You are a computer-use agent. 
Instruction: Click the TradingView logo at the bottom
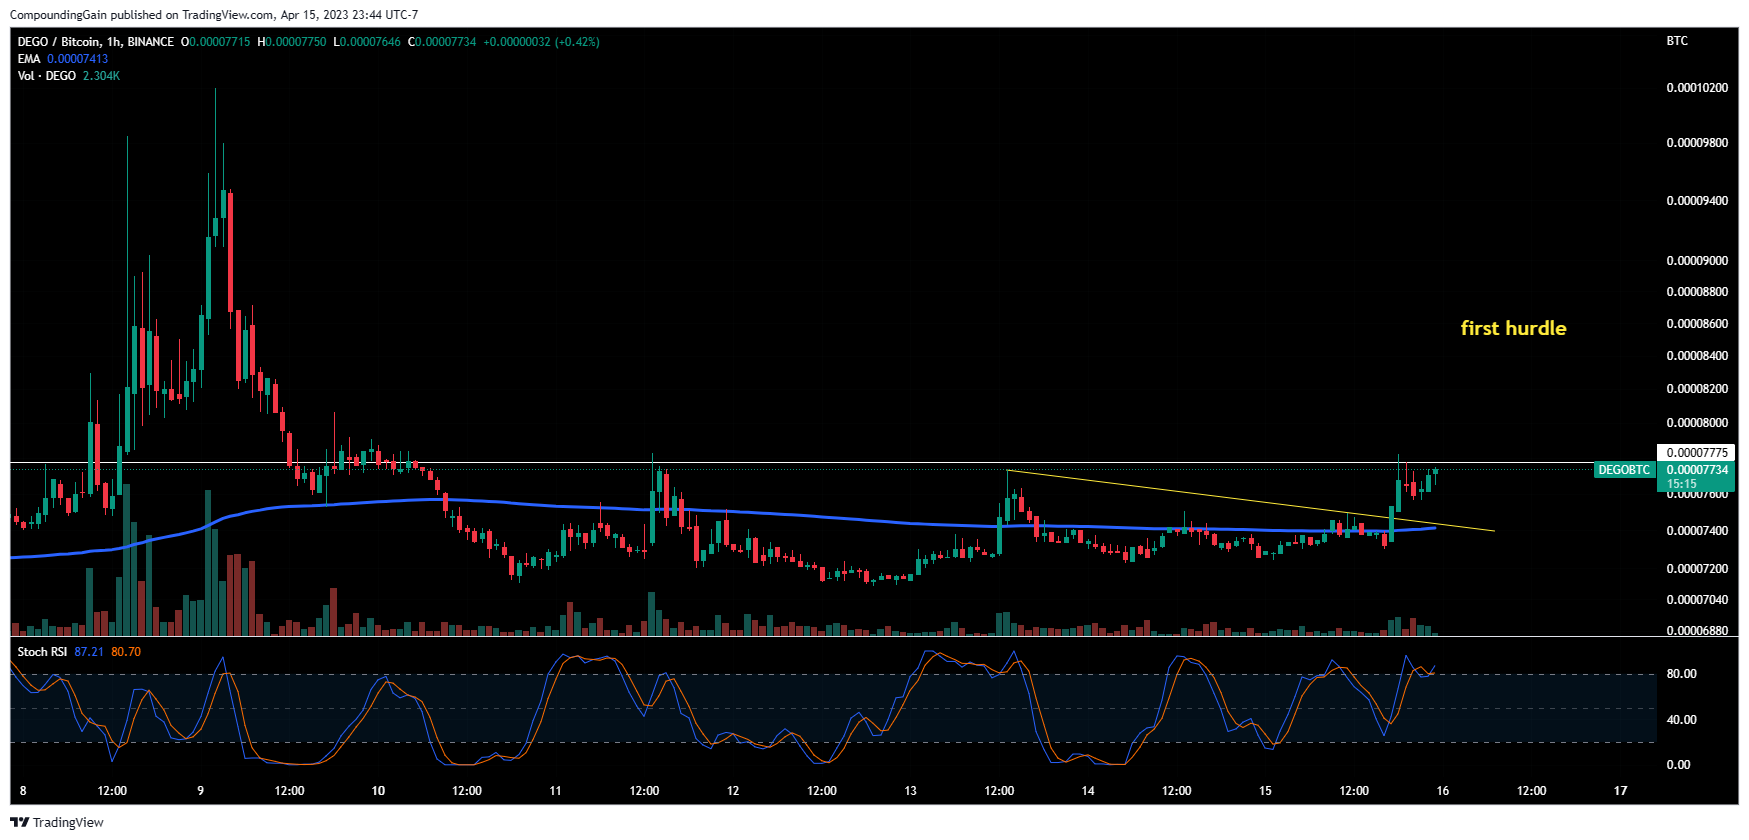pyautogui.click(x=57, y=822)
